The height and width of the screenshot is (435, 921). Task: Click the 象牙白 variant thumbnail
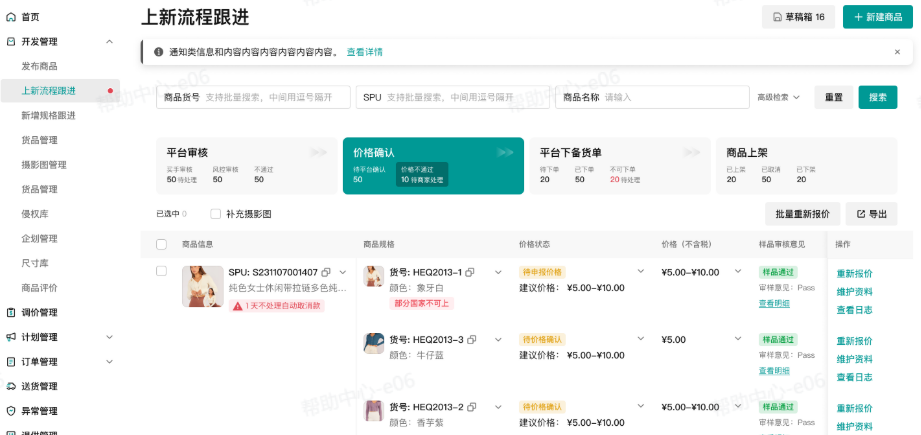(374, 276)
